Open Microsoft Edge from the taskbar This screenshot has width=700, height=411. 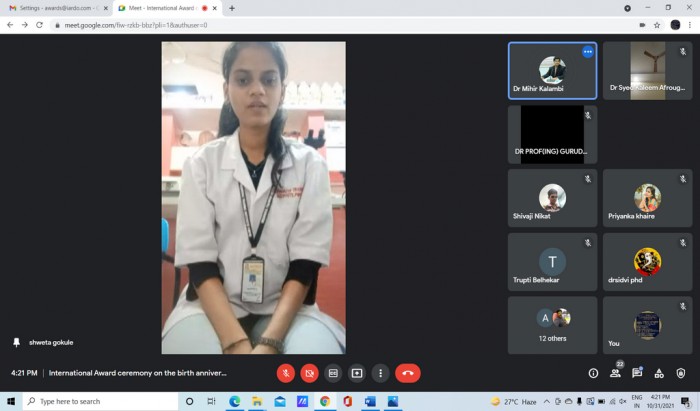[235, 402]
